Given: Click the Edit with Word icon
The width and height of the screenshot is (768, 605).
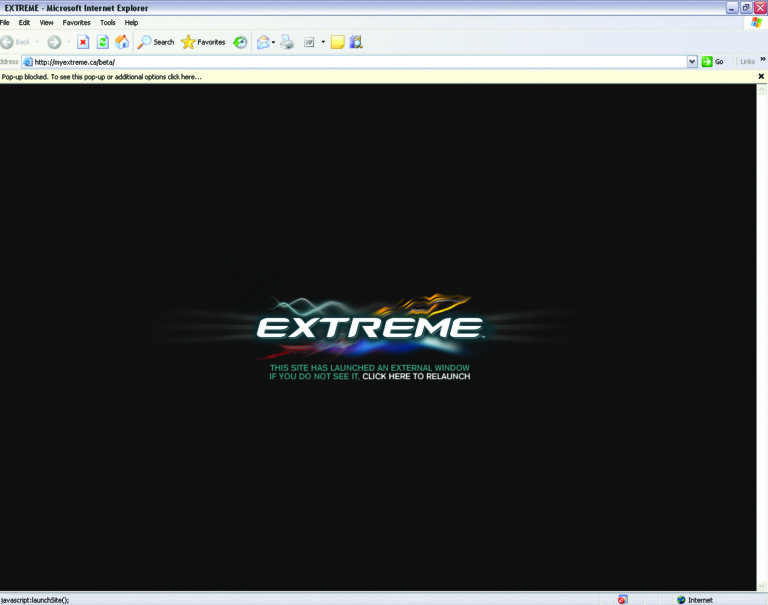Looking at the screenshot, I should 309,42.
